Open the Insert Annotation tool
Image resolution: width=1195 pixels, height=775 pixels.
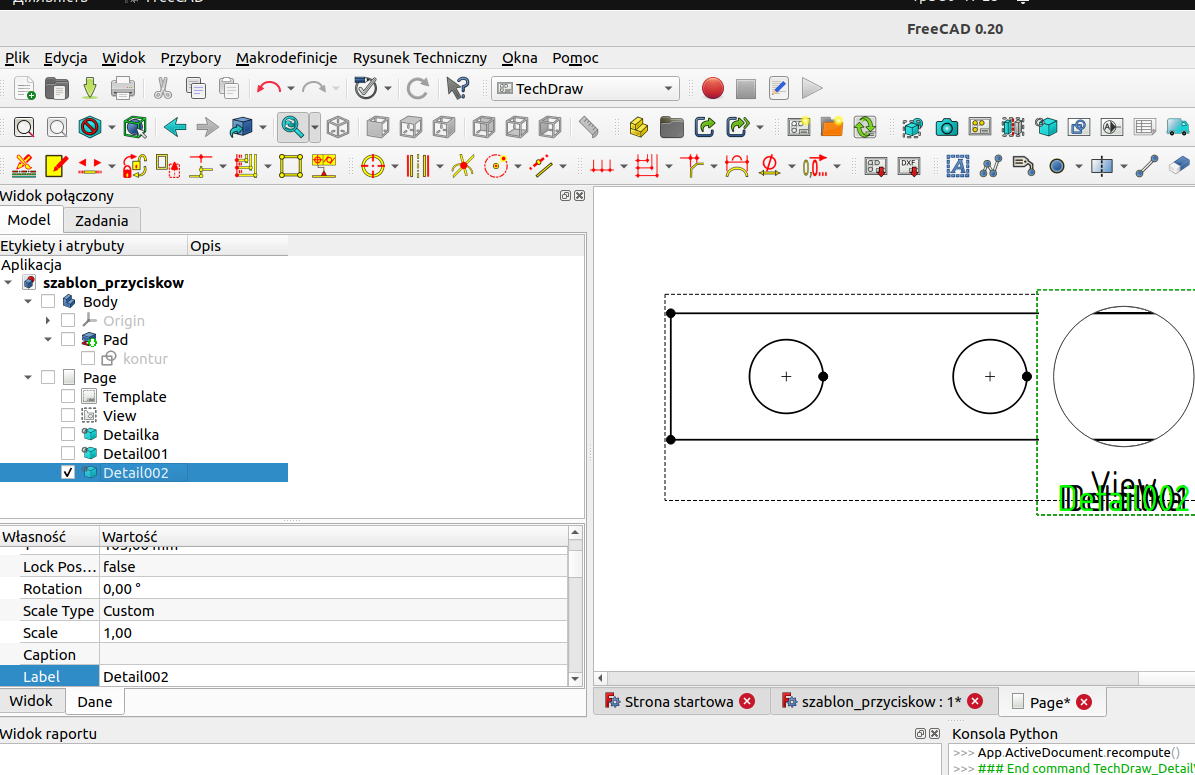[958, 166]
